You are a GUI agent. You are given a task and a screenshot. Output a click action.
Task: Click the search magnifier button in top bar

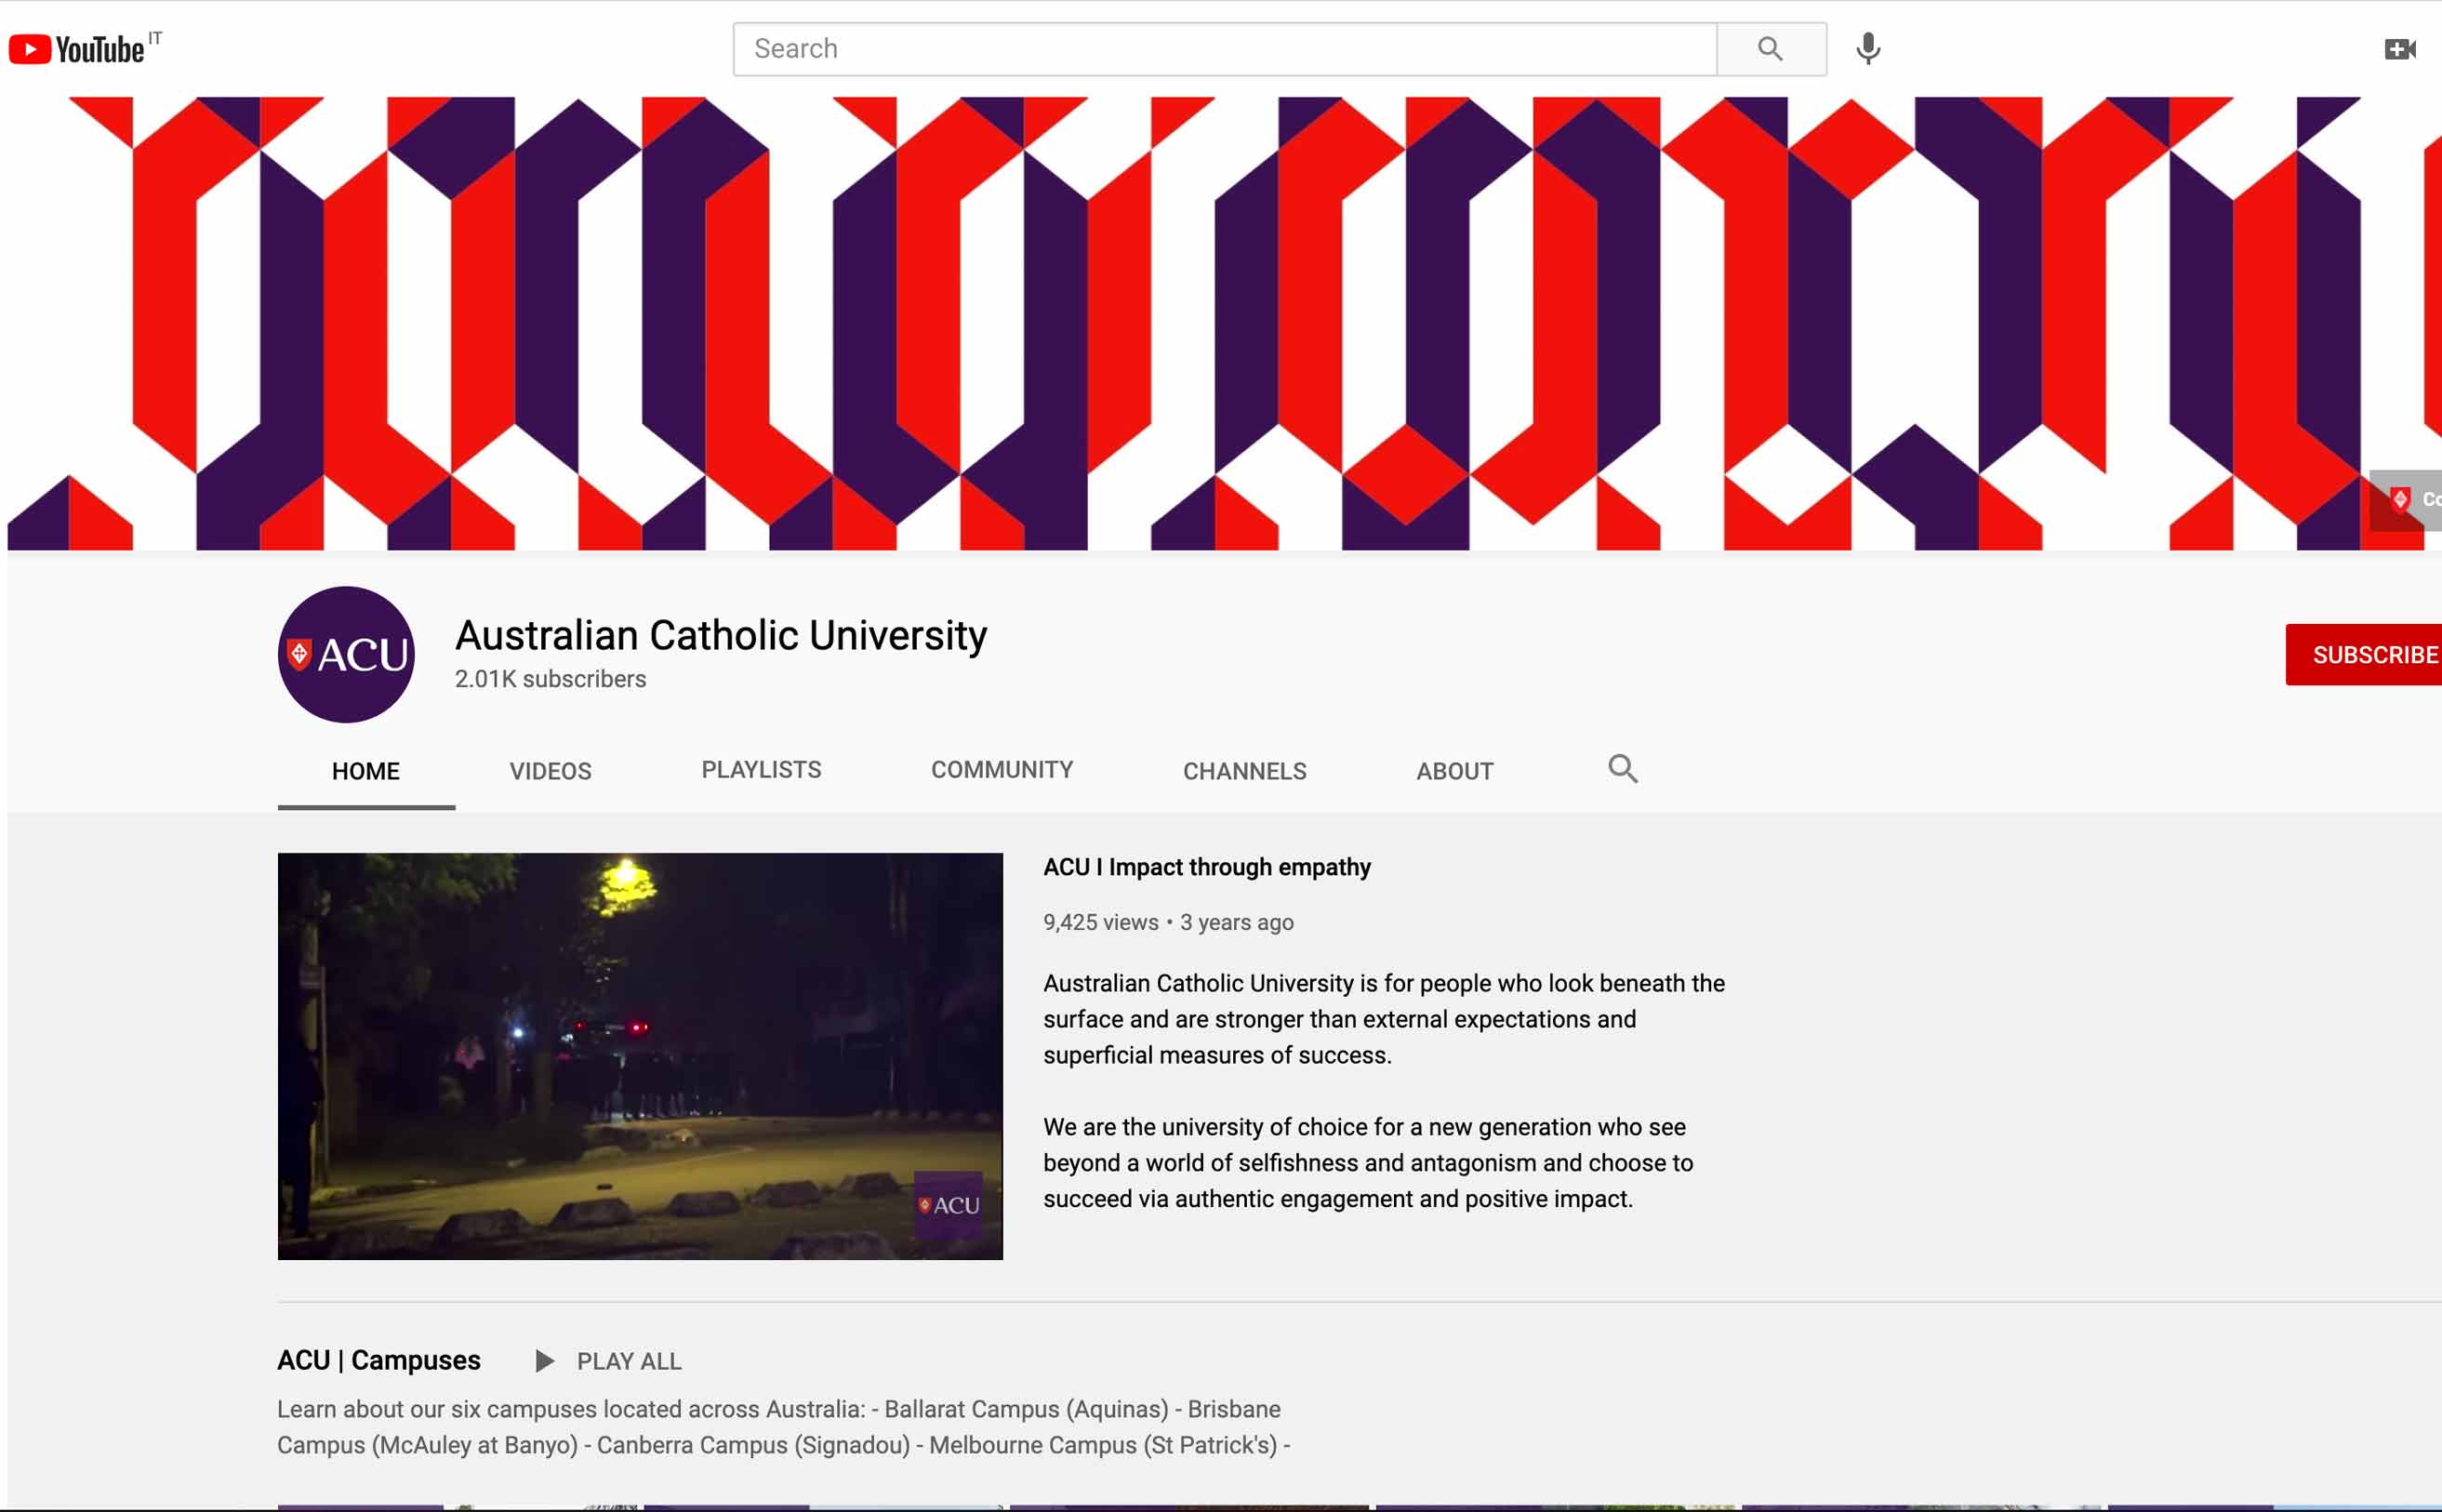click(x=1771, y=49)
